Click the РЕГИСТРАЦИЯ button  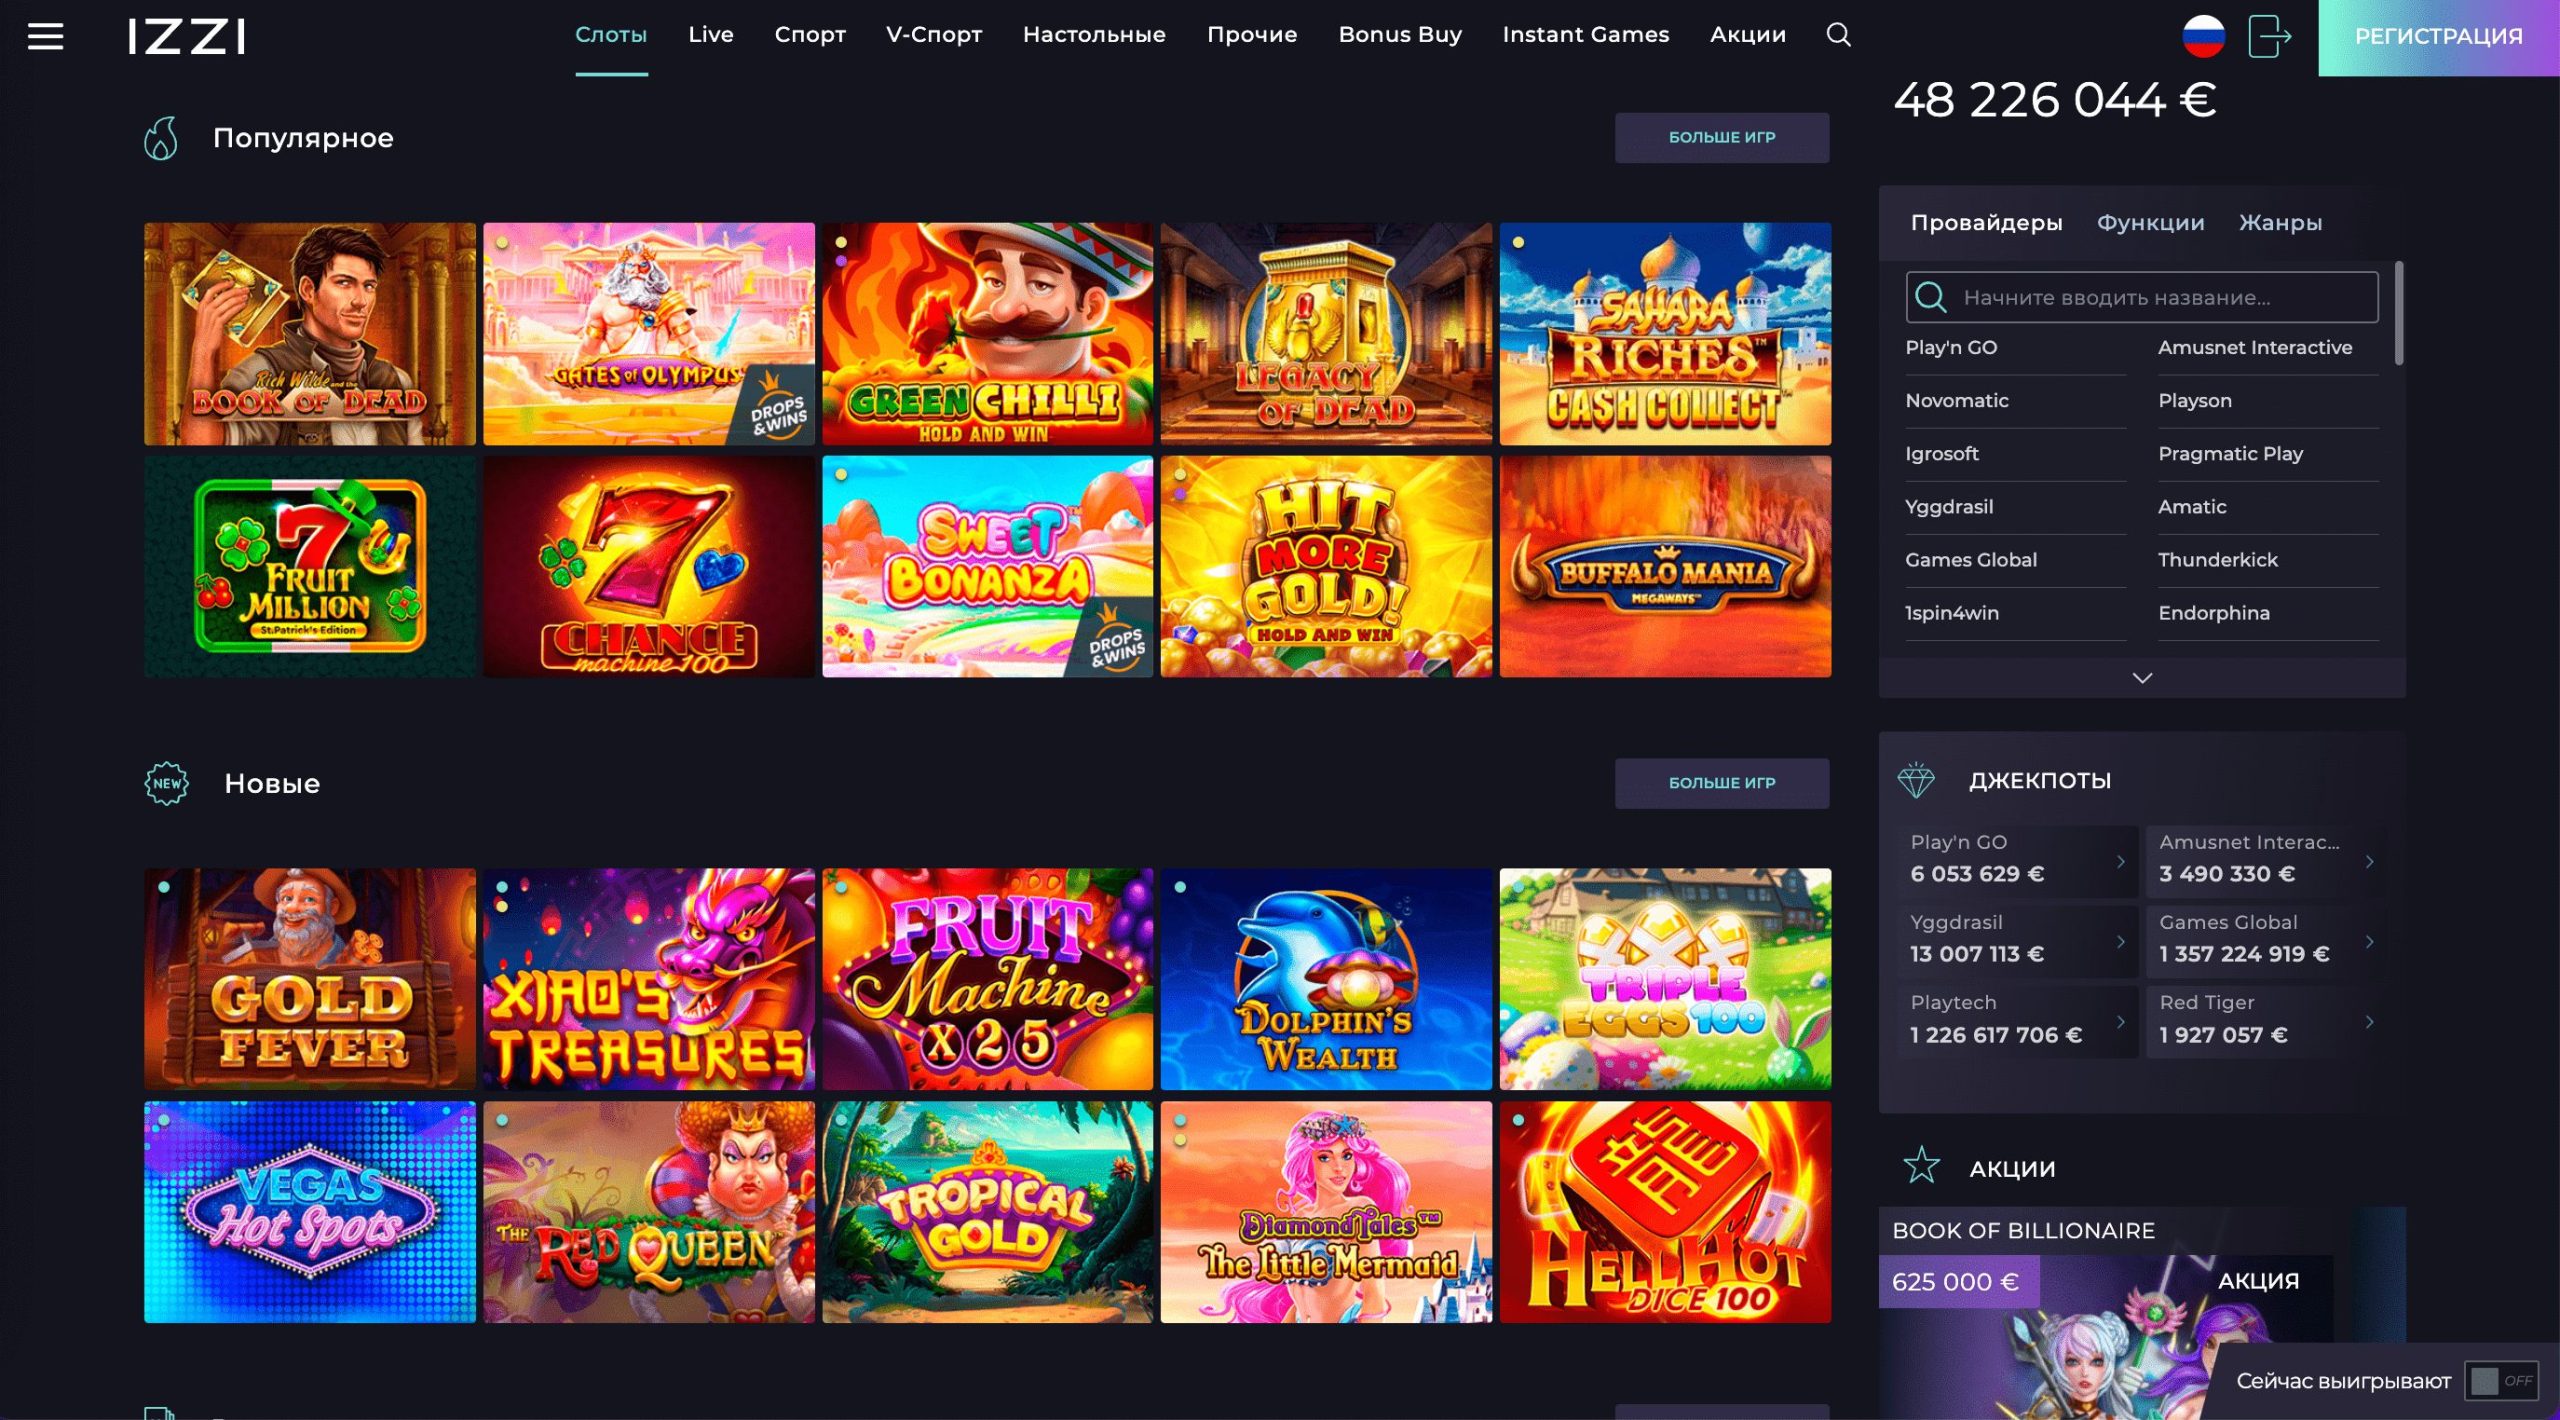[2438, 37]
